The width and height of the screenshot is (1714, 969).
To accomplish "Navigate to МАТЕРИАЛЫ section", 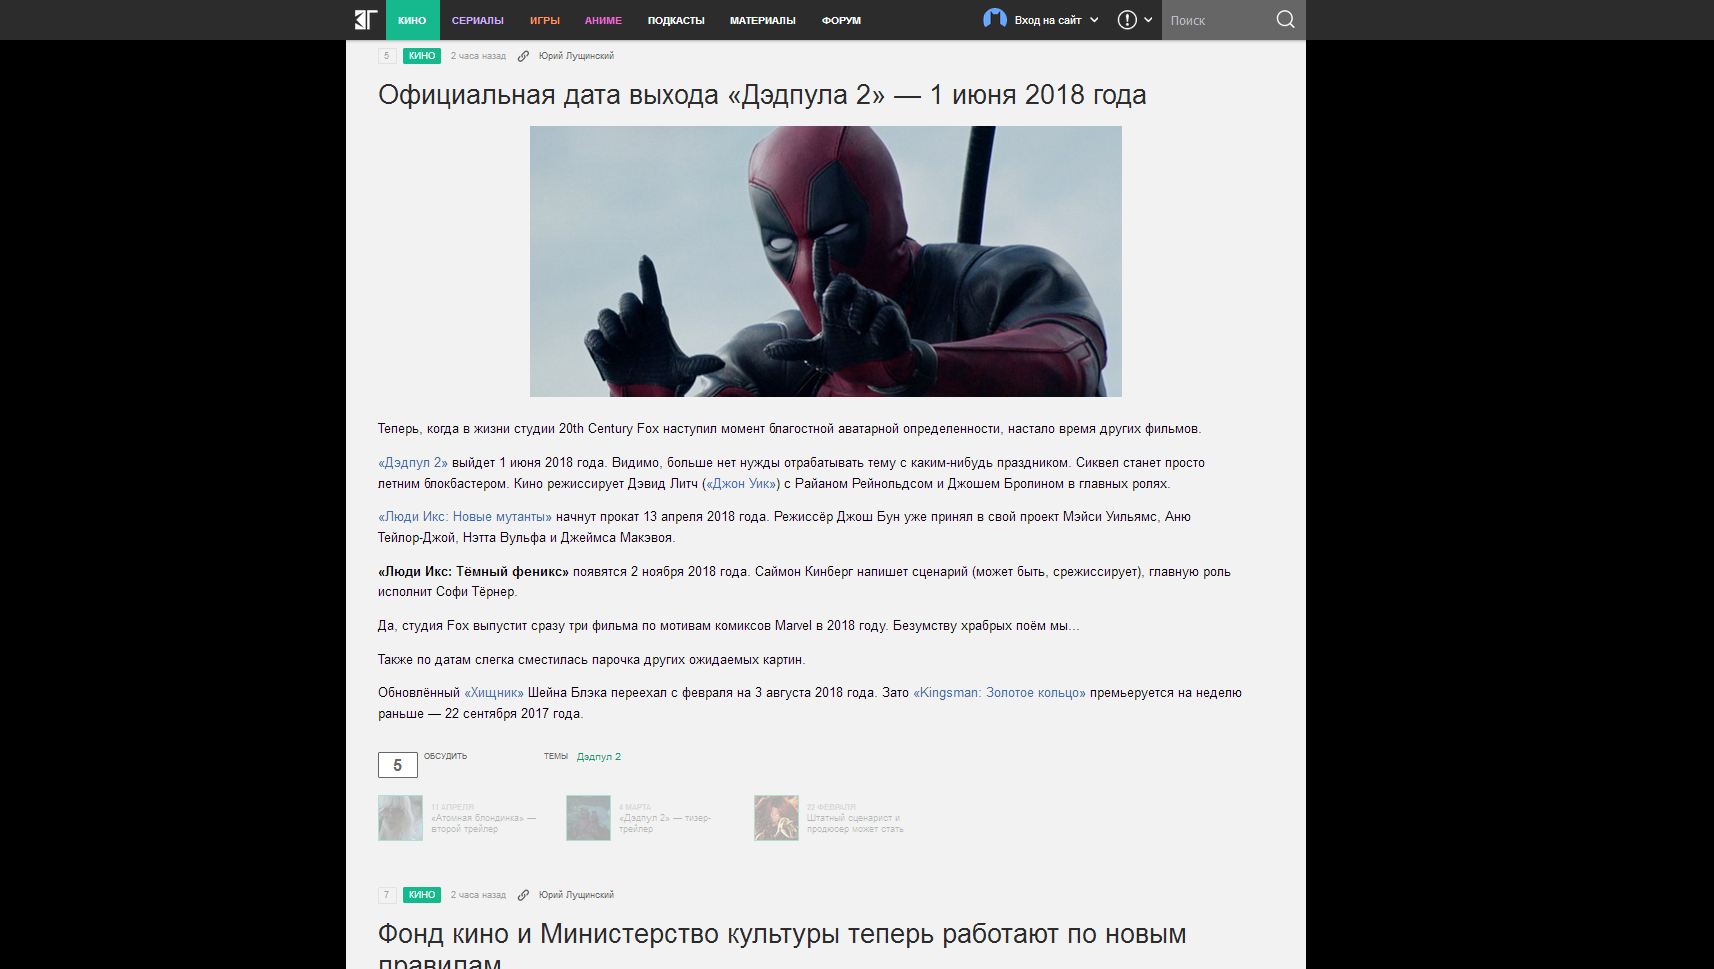I will [x=763, y=20].
